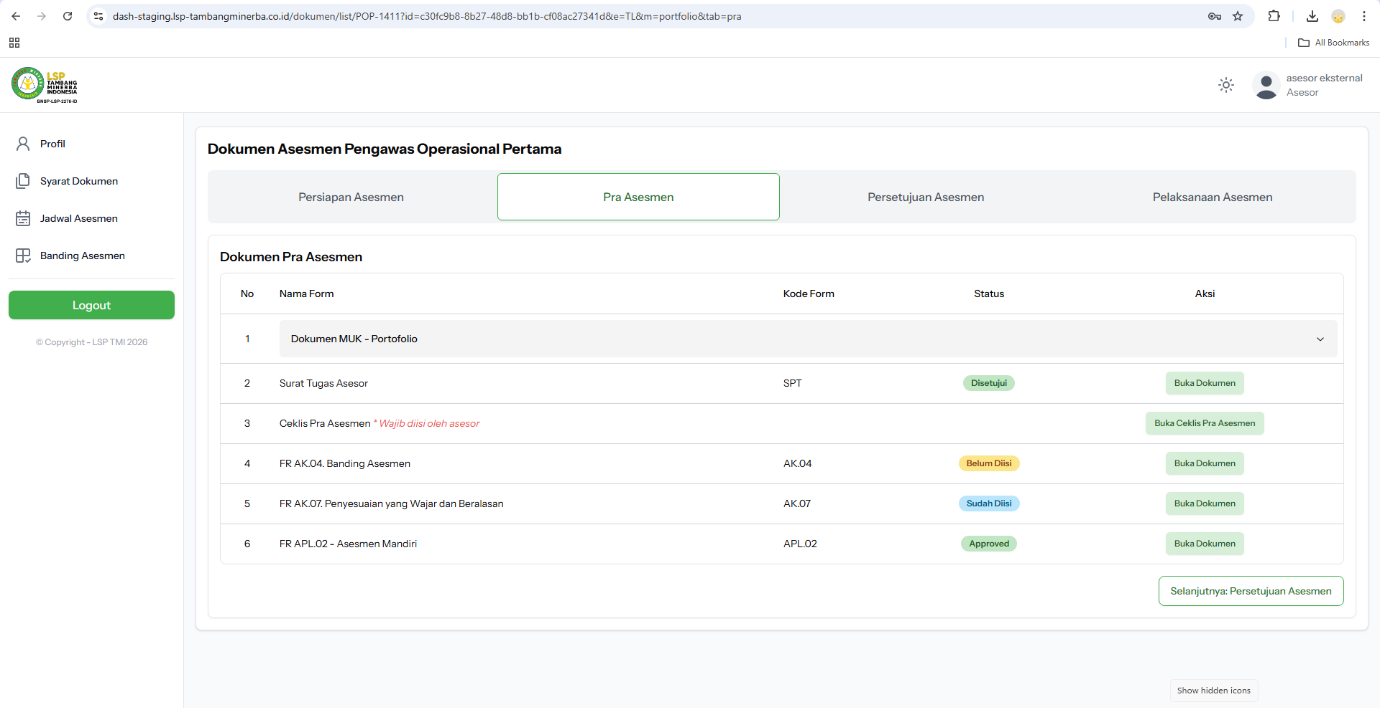
Task: Click the APL.02 form code cell
Action: point(800,543)
